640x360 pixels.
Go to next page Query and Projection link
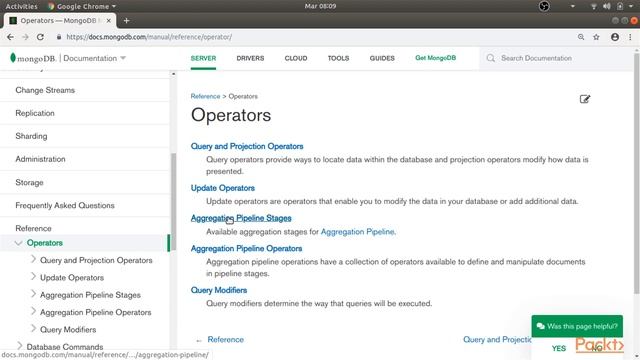(x=497, y=340)
